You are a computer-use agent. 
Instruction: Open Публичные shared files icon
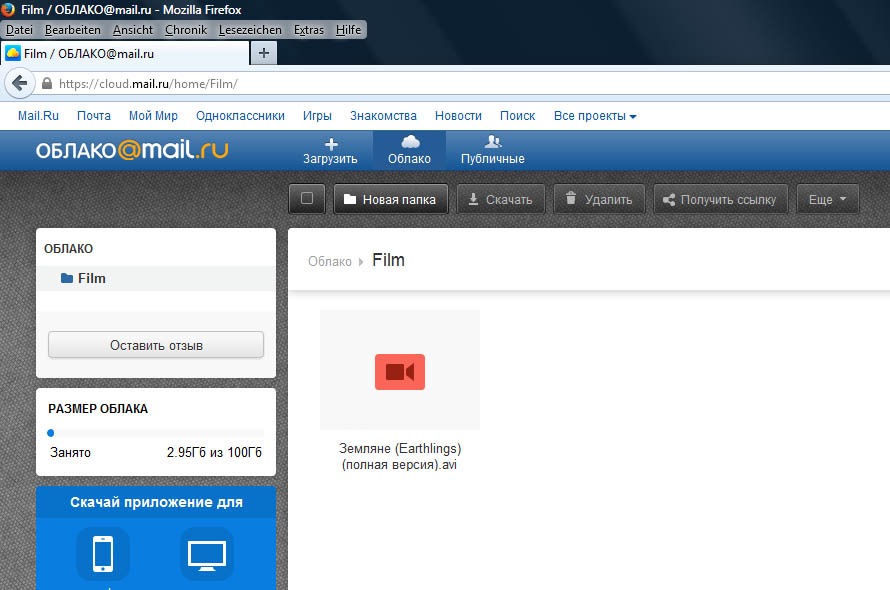(x=492, y=143)
